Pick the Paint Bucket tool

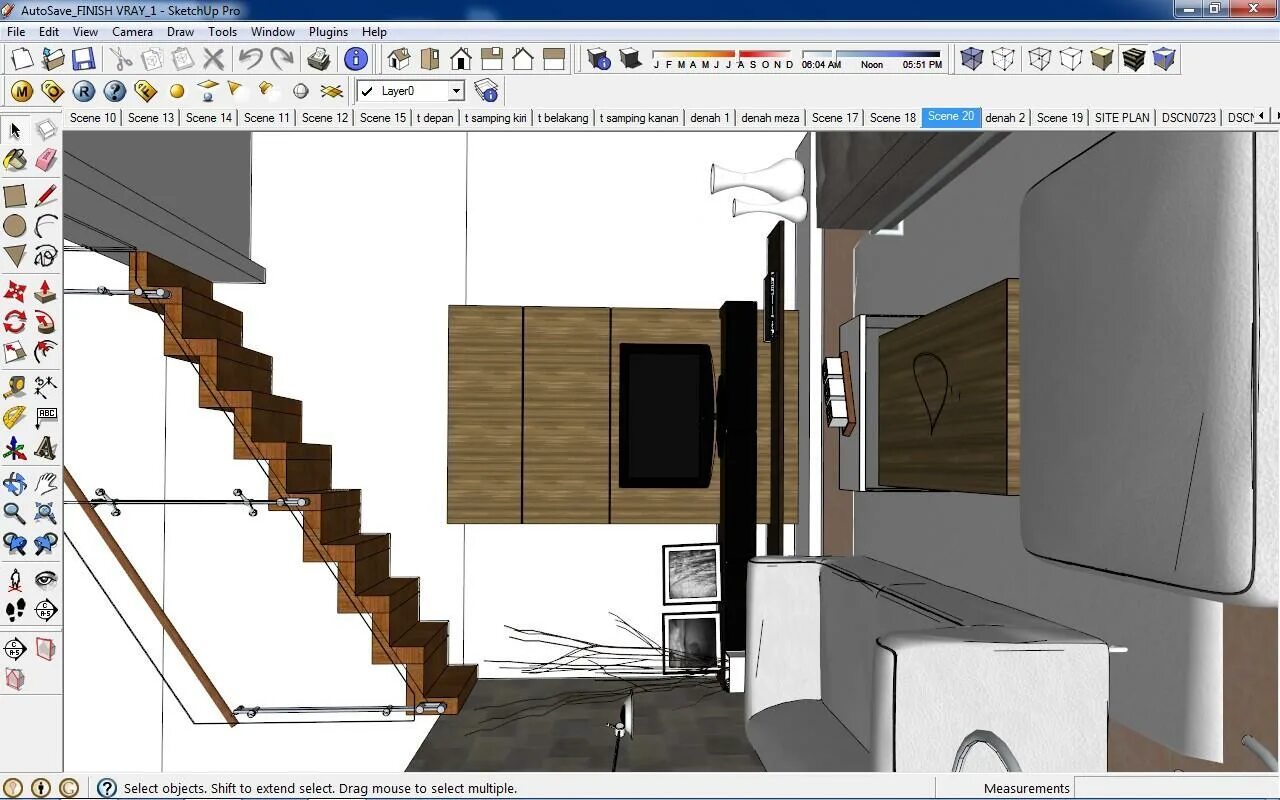(15, 160)
